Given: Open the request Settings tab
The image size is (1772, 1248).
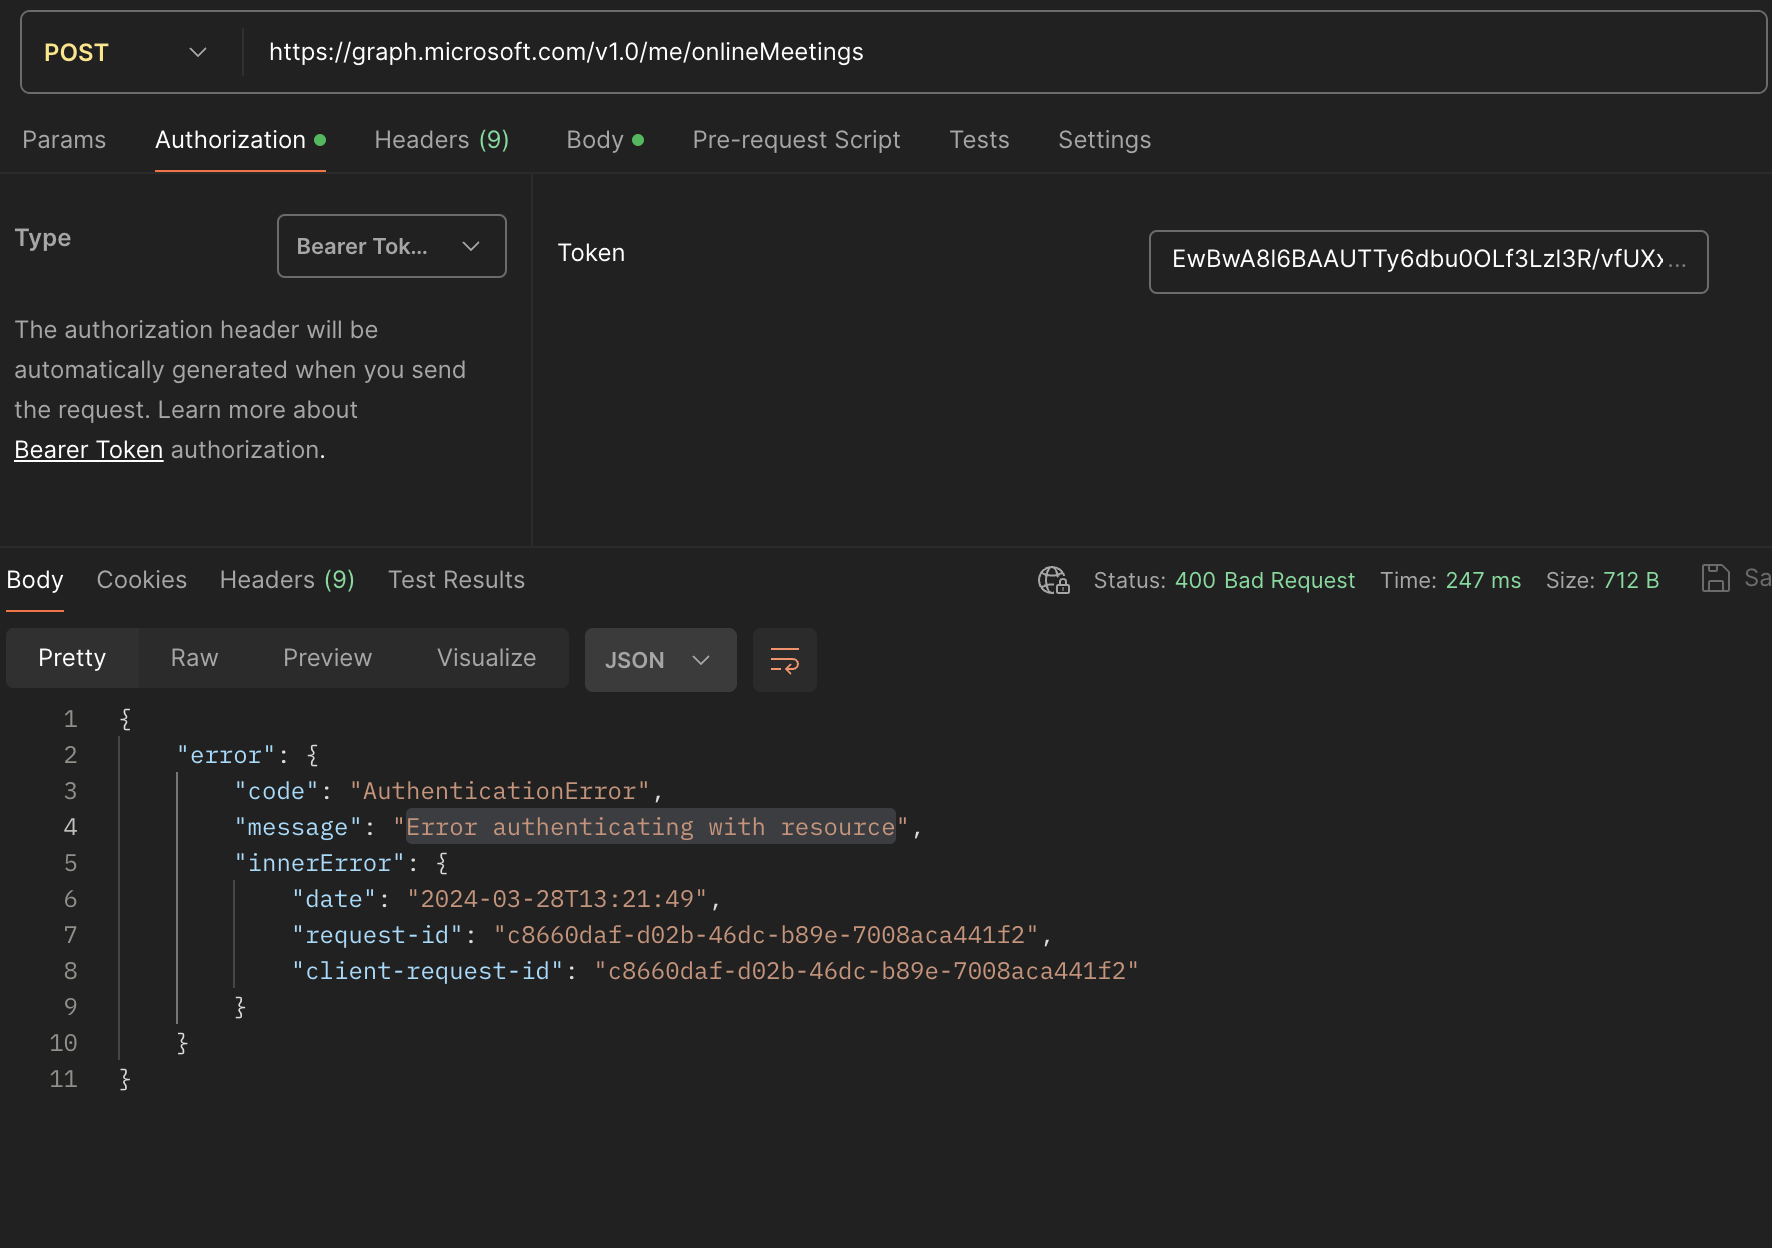Looking at the screenshot, I should pyautogui.click(x=1104, y=140).
